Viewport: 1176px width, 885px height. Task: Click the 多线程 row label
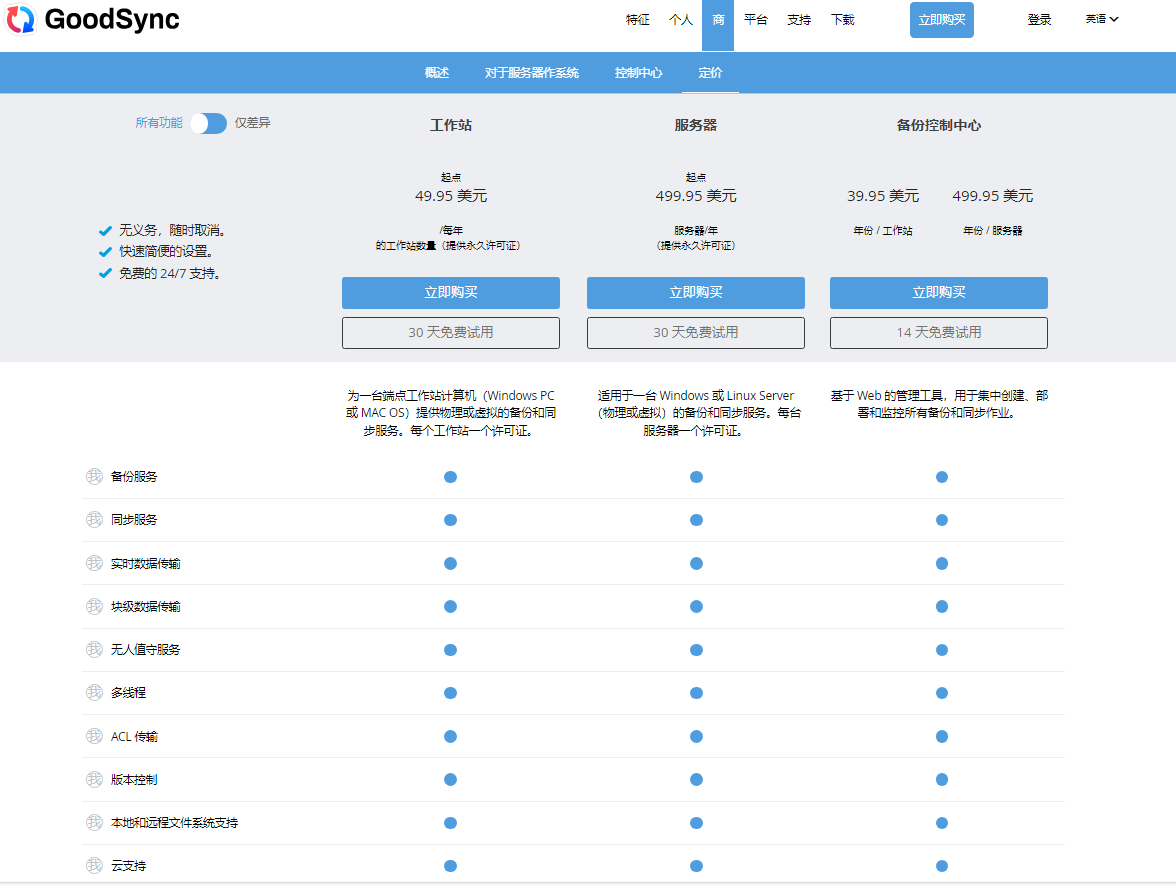tap(128, 692)
